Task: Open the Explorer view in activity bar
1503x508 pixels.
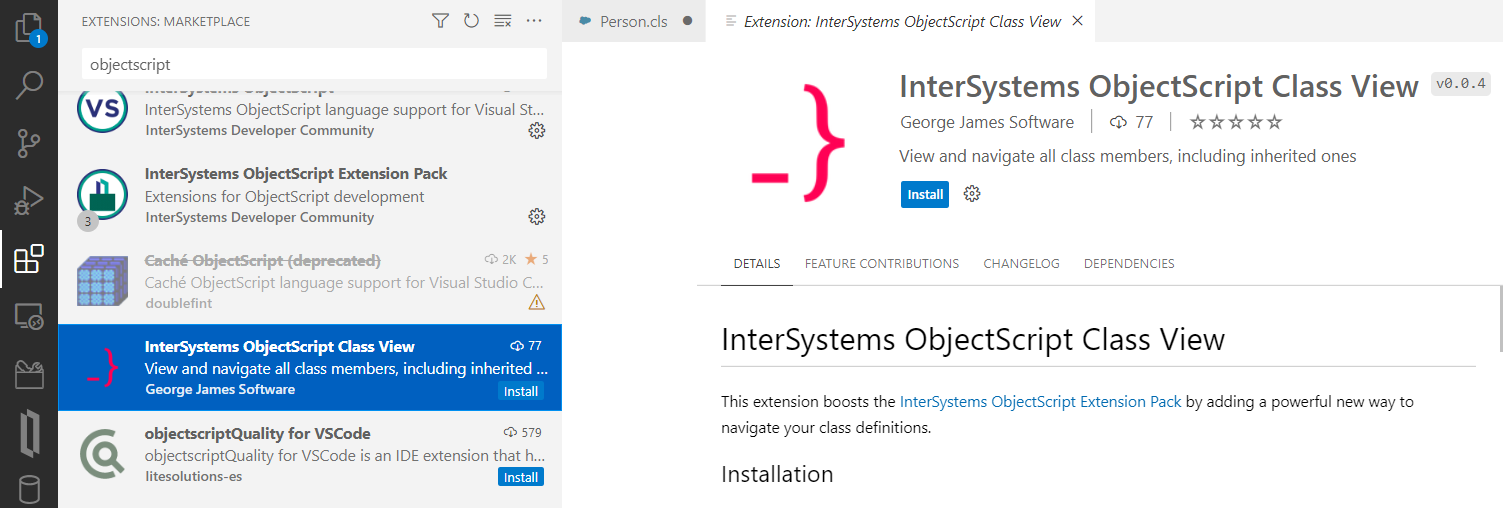Action: click(29, 28)
